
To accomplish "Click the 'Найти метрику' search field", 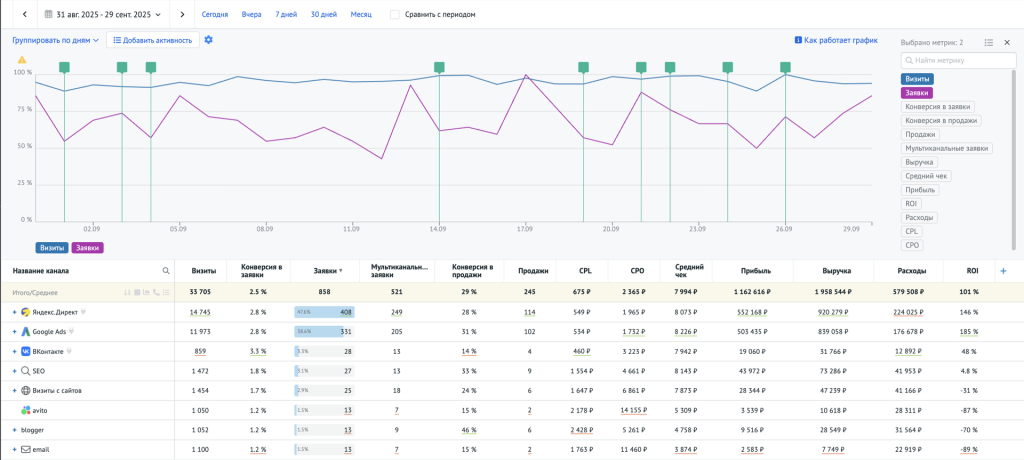I will click(956, 60).
